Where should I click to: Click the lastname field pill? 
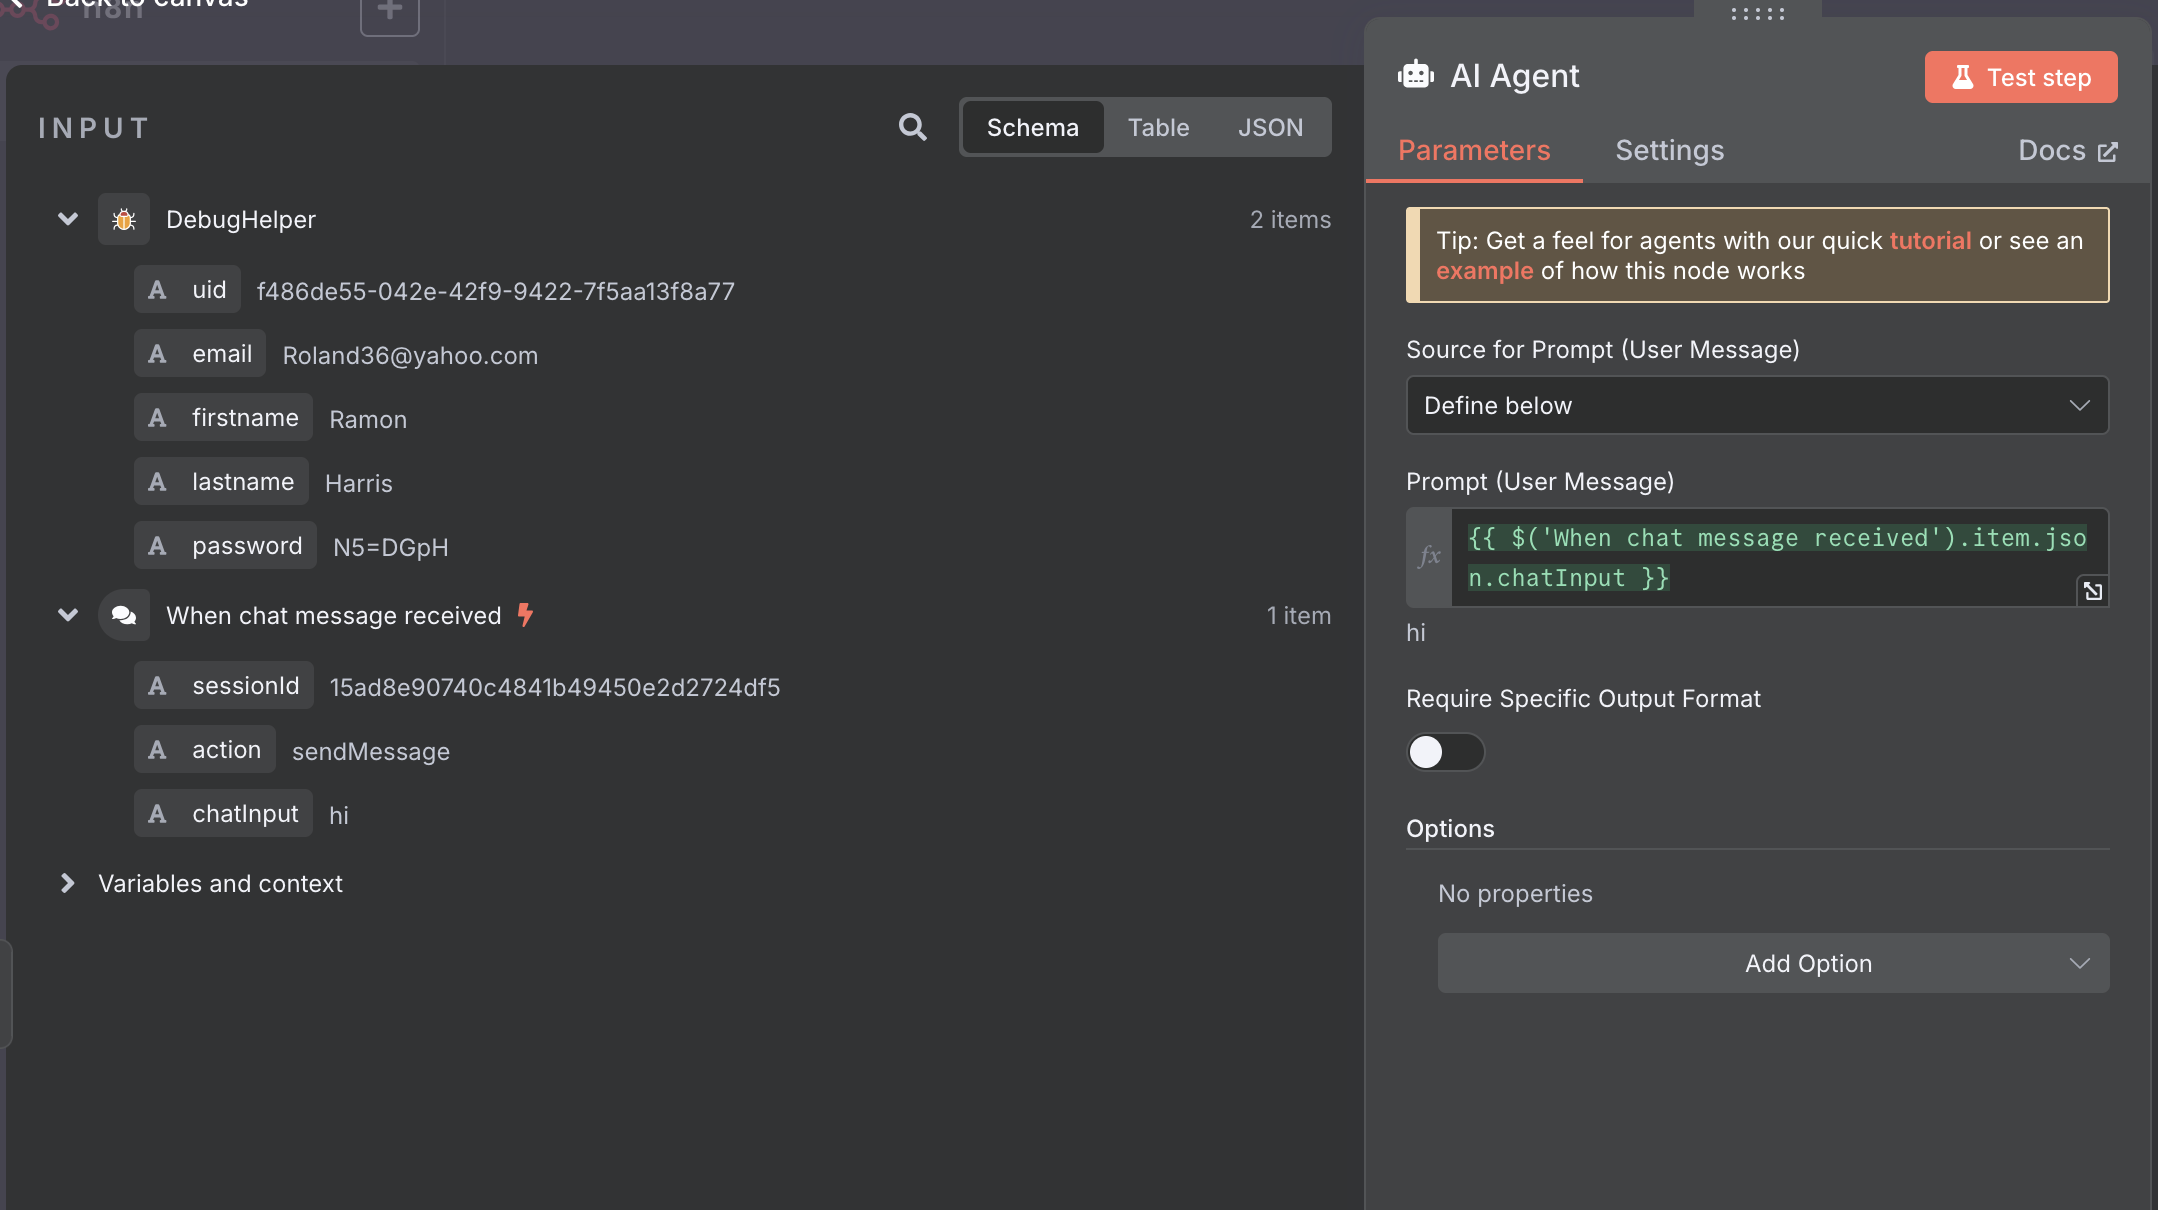[221, 482]
